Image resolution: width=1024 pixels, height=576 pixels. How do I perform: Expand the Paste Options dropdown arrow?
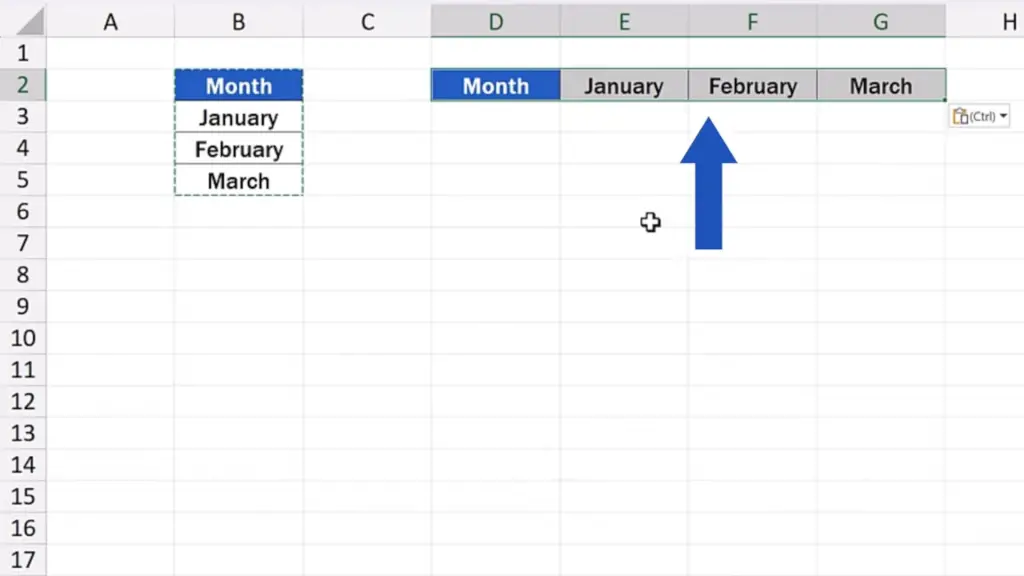click(x=1003, y=116)
